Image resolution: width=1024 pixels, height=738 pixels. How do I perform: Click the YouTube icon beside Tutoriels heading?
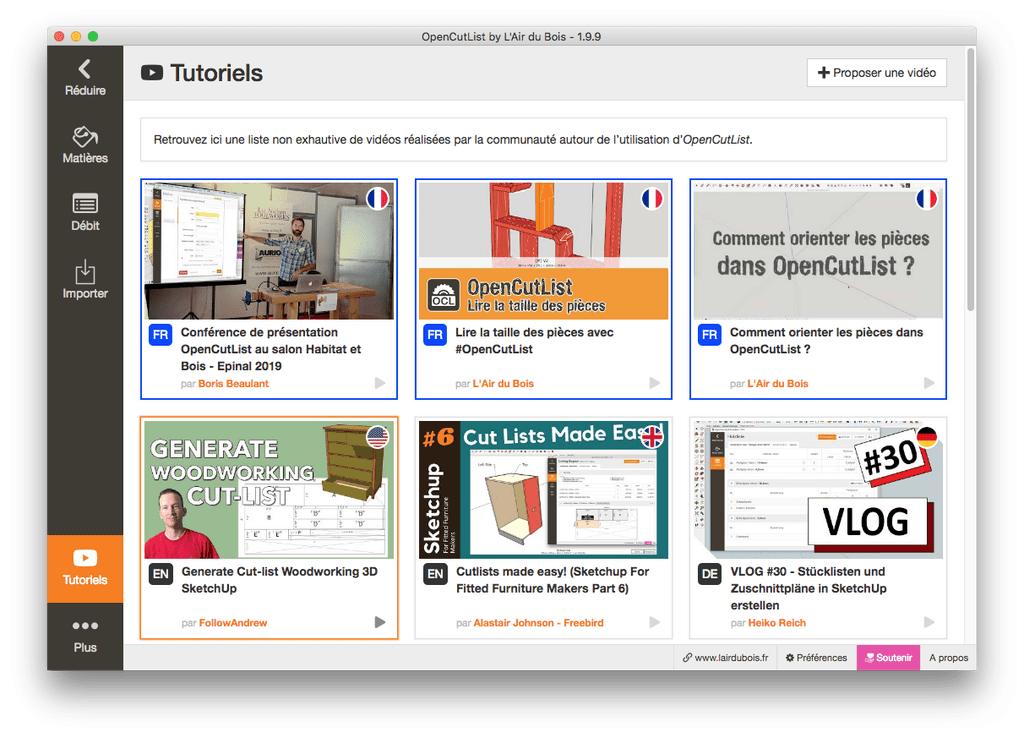[x=152, y=73]
